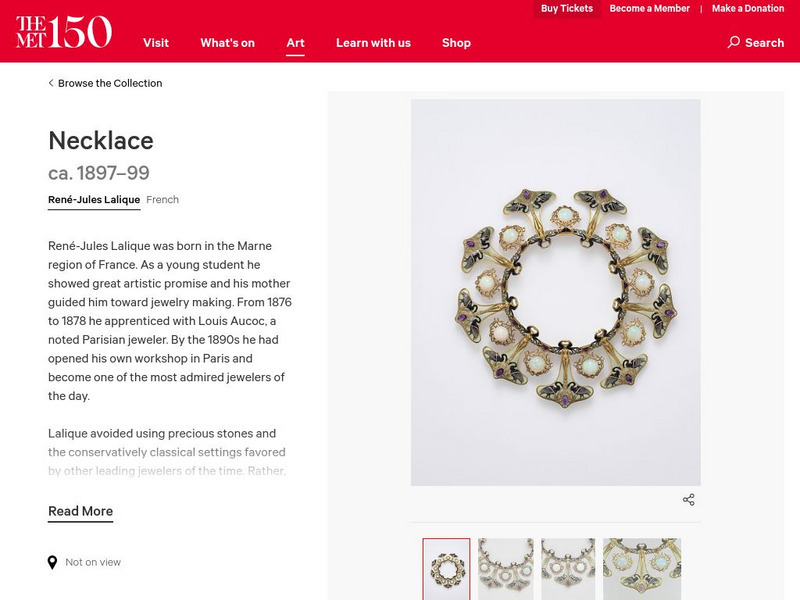This screenshot has height=600, width=800.
Task: Click the share icon below the necklace image
Action: [687, 497]
